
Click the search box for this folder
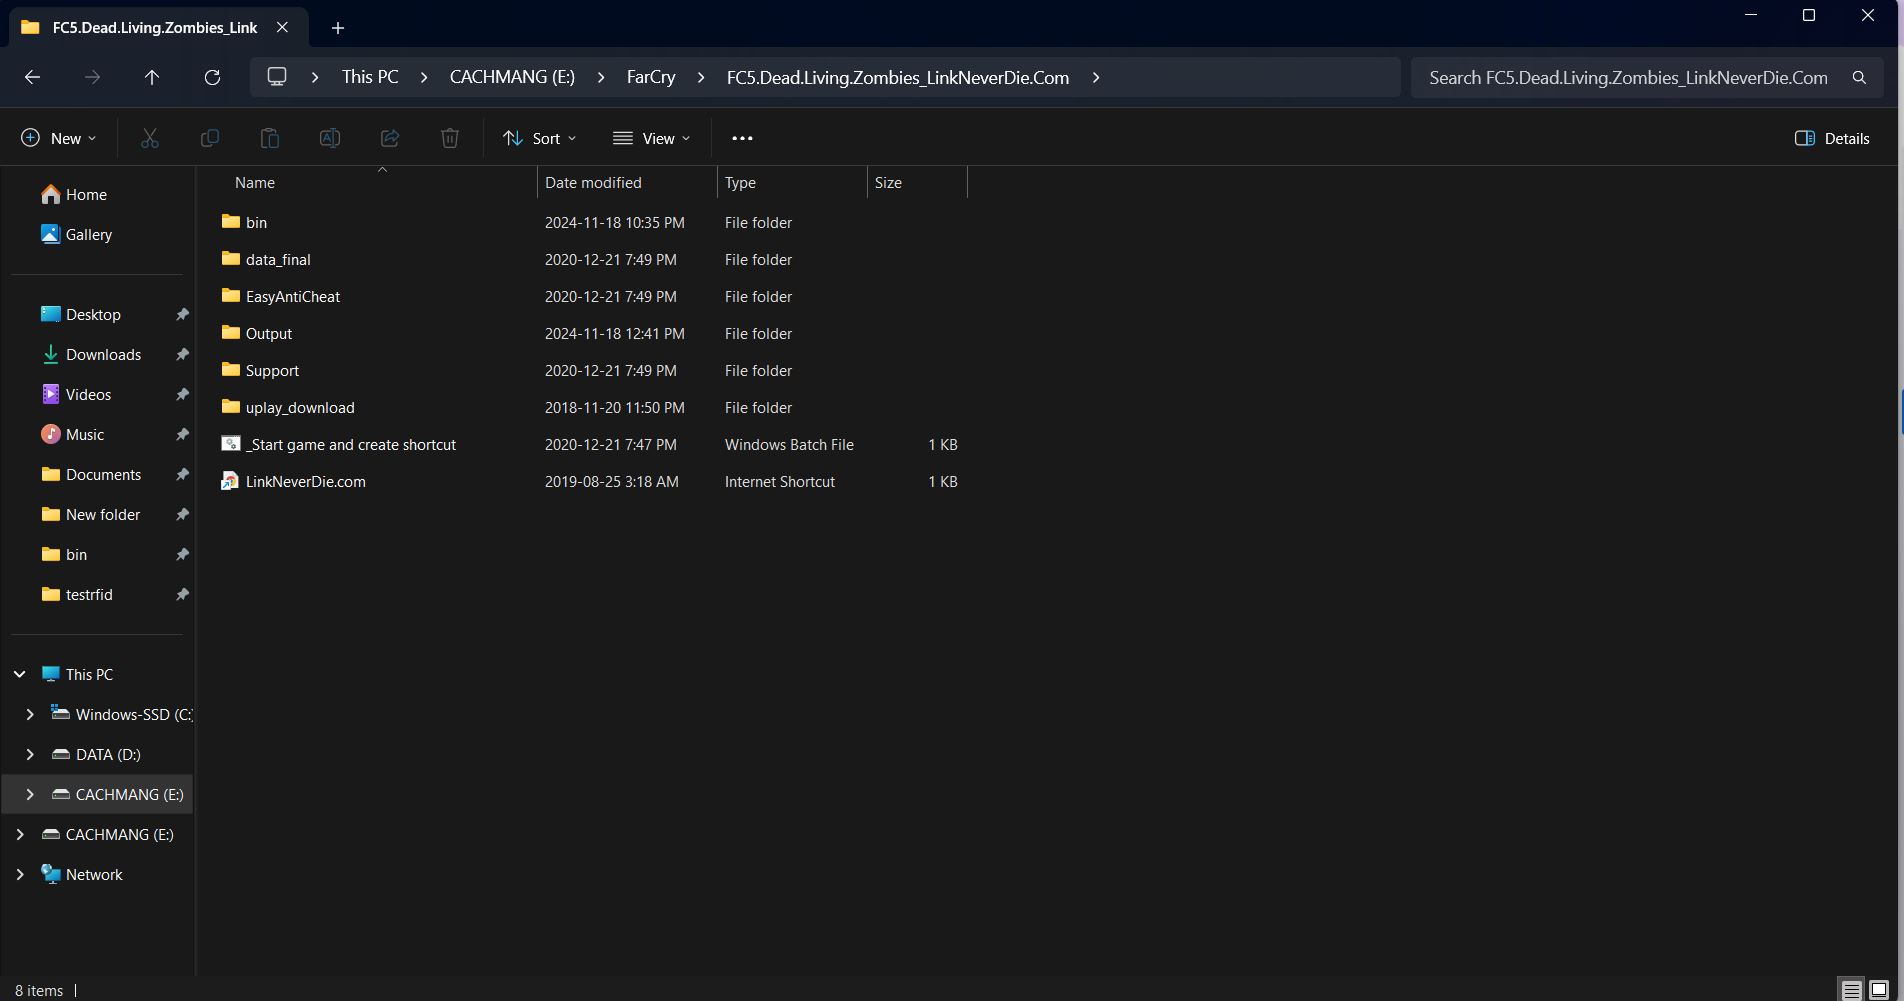click(x=1628, y=77)
